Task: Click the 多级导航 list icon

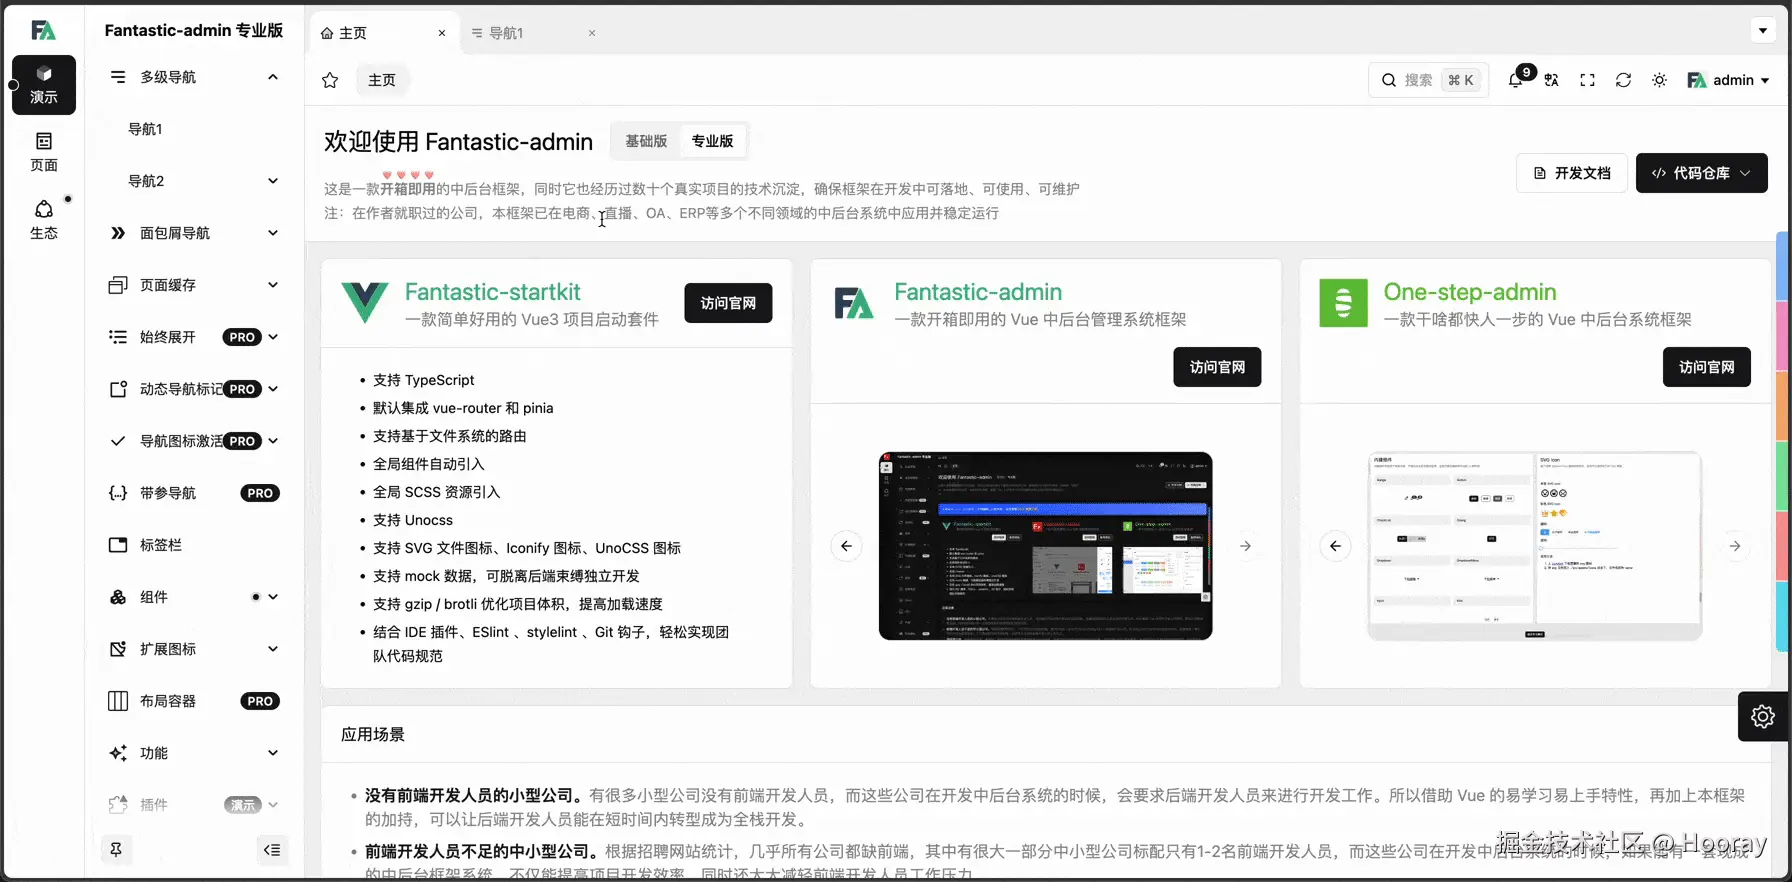Action: click(x=118, y=77)
